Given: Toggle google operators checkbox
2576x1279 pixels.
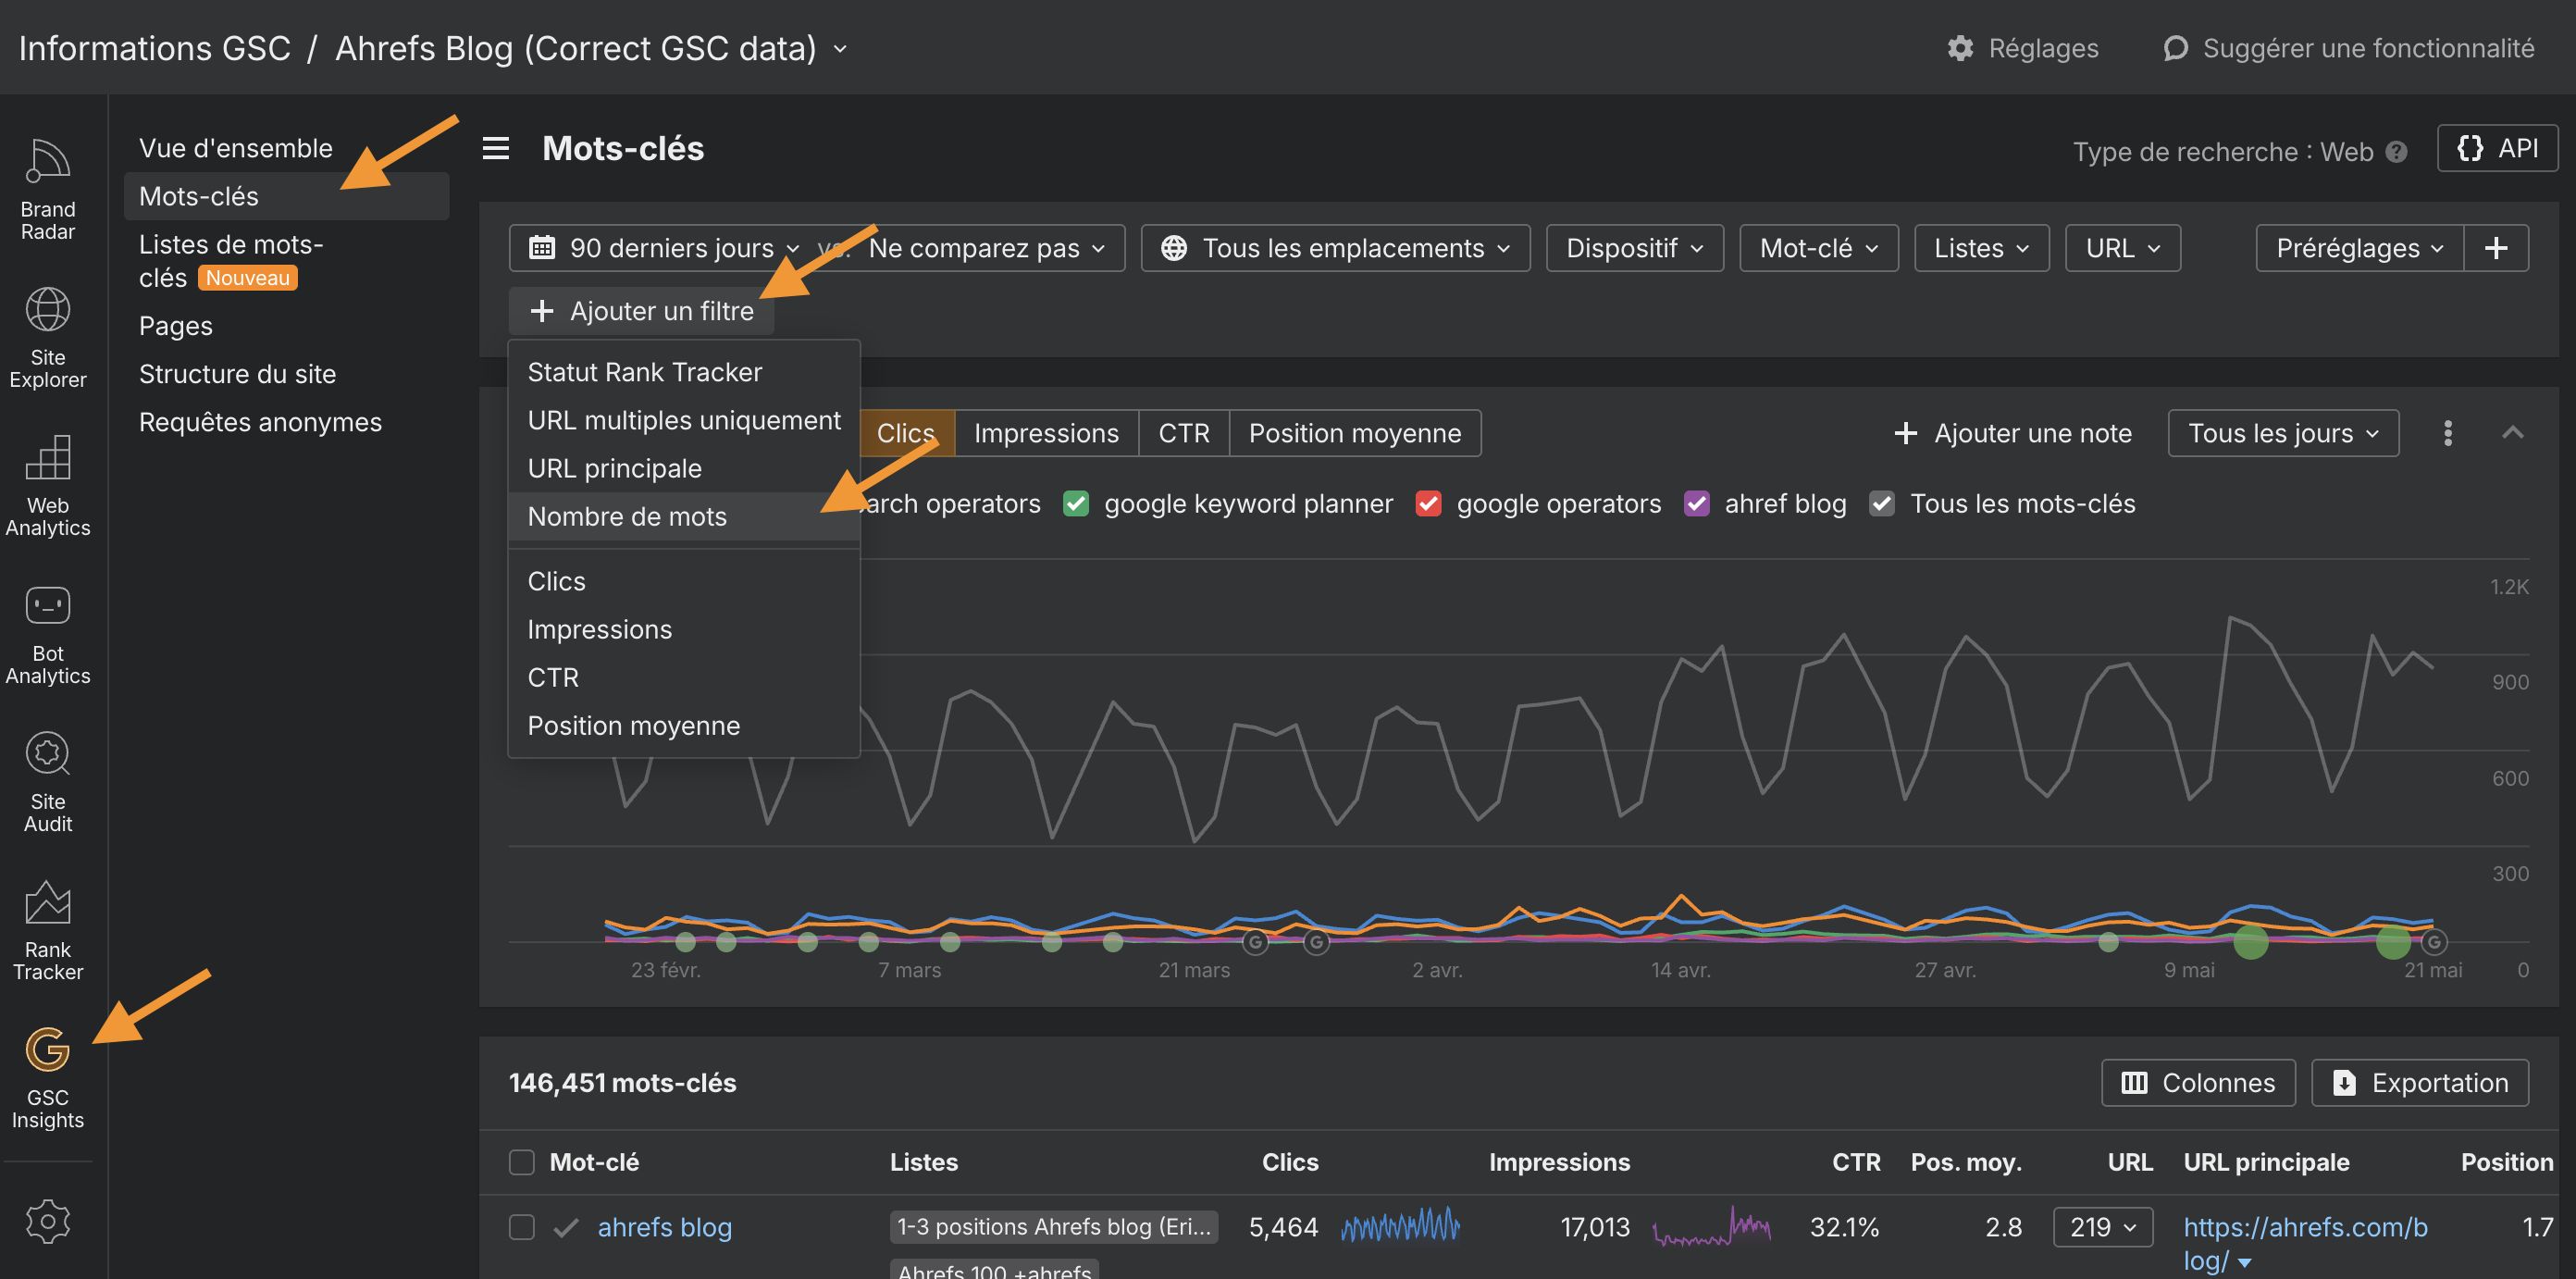Looking at the screenshot, I should coord(1428,503).
